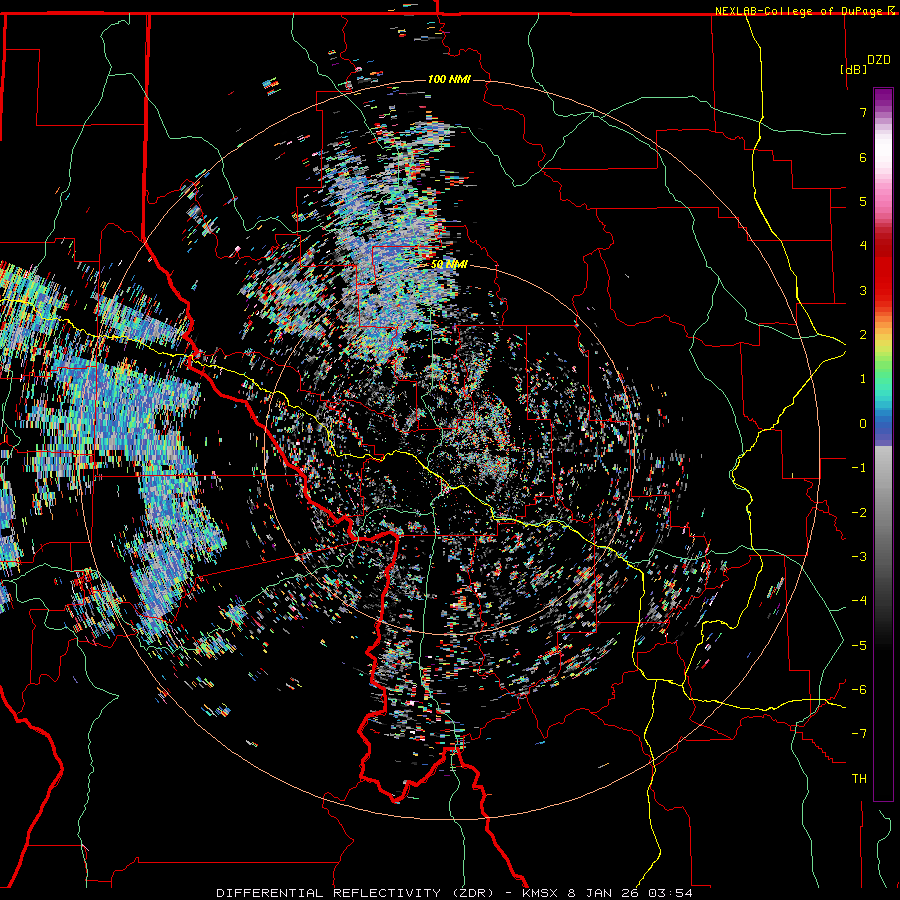The height and width of the screenshot is (900, 900).
Task: Click the positive 3 scale label
Action: point(863,290)
